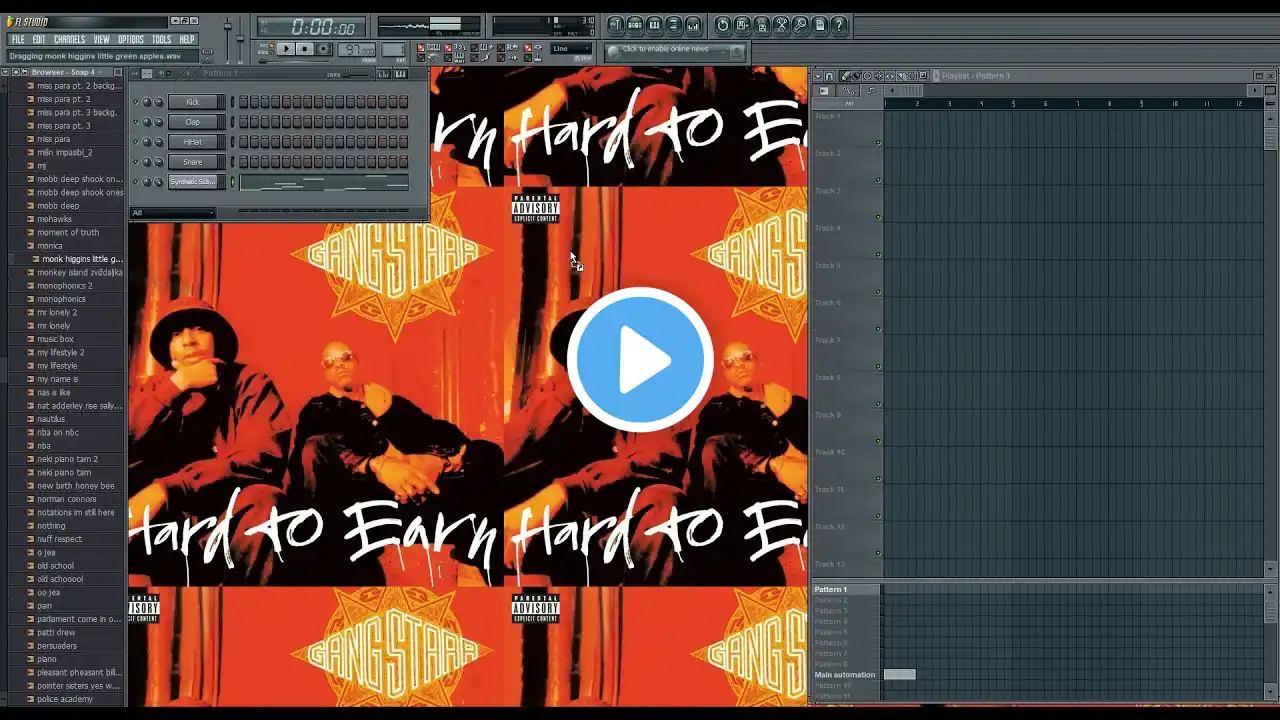This screenshot has width=1280, height=720.
Task: Adjust the swing slider in step sequencer
Action: coord(355,74)
